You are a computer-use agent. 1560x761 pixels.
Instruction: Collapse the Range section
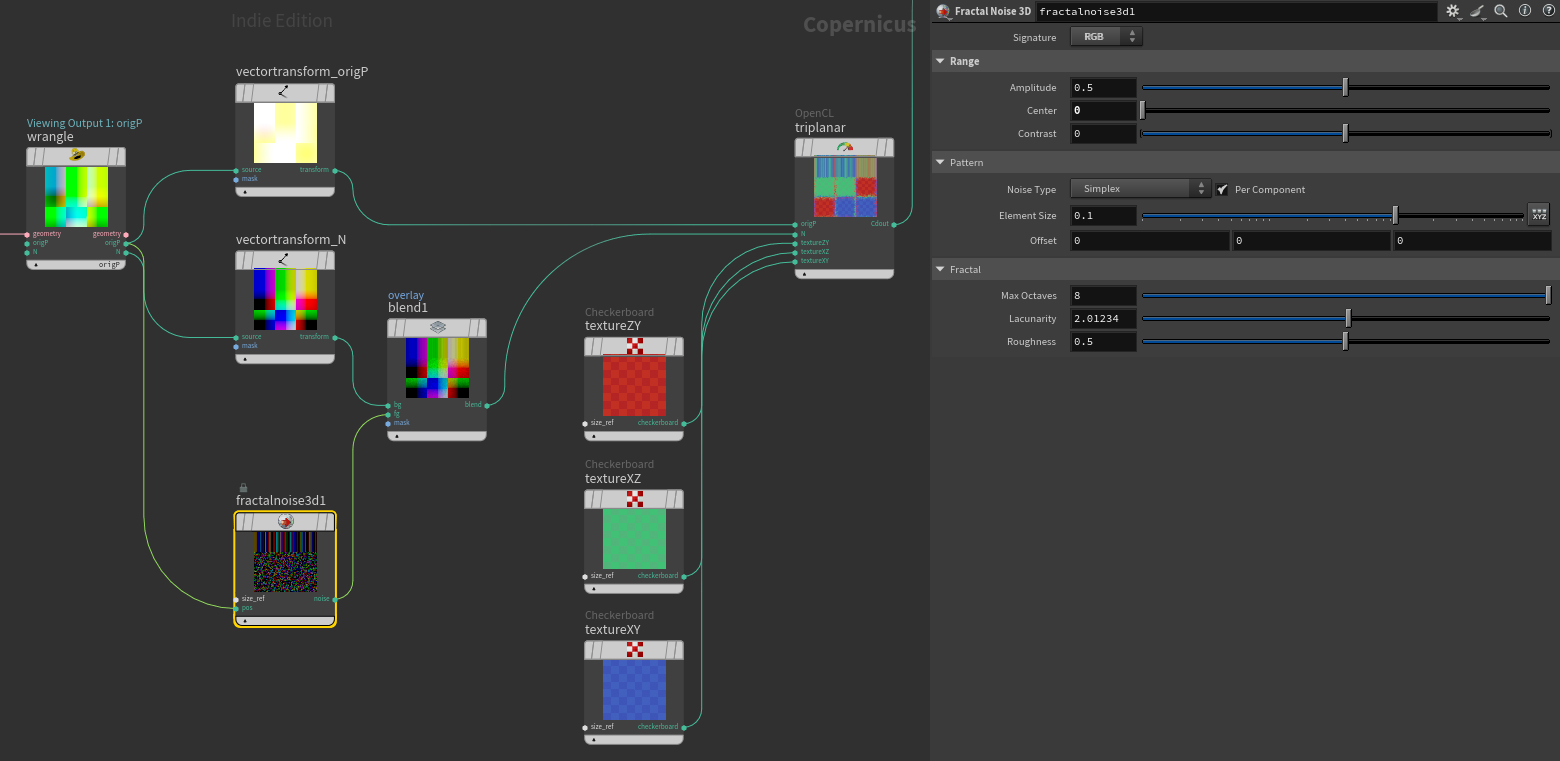940,61
